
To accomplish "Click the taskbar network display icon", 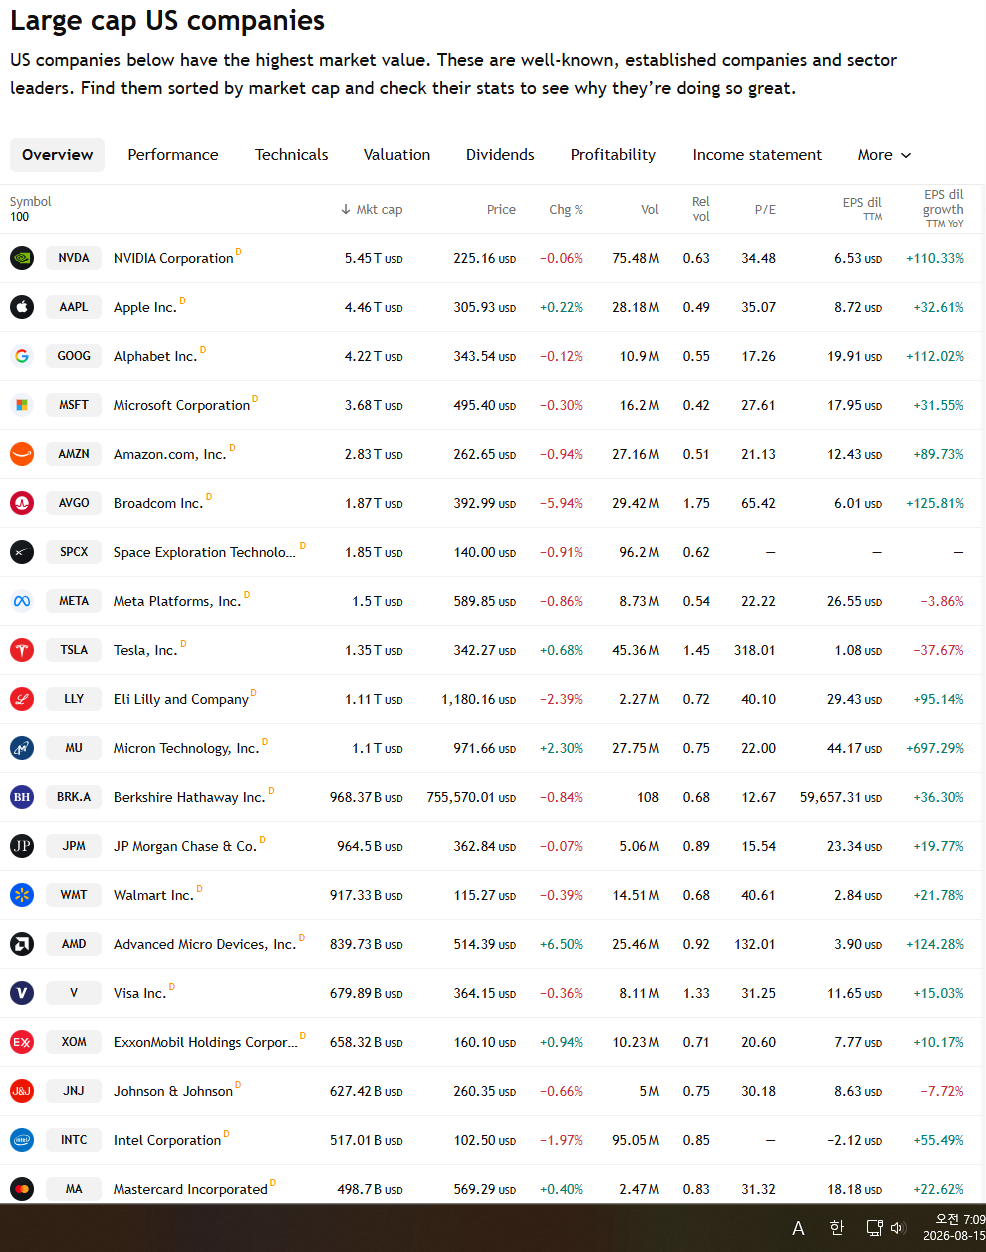I will [874, 1228].
